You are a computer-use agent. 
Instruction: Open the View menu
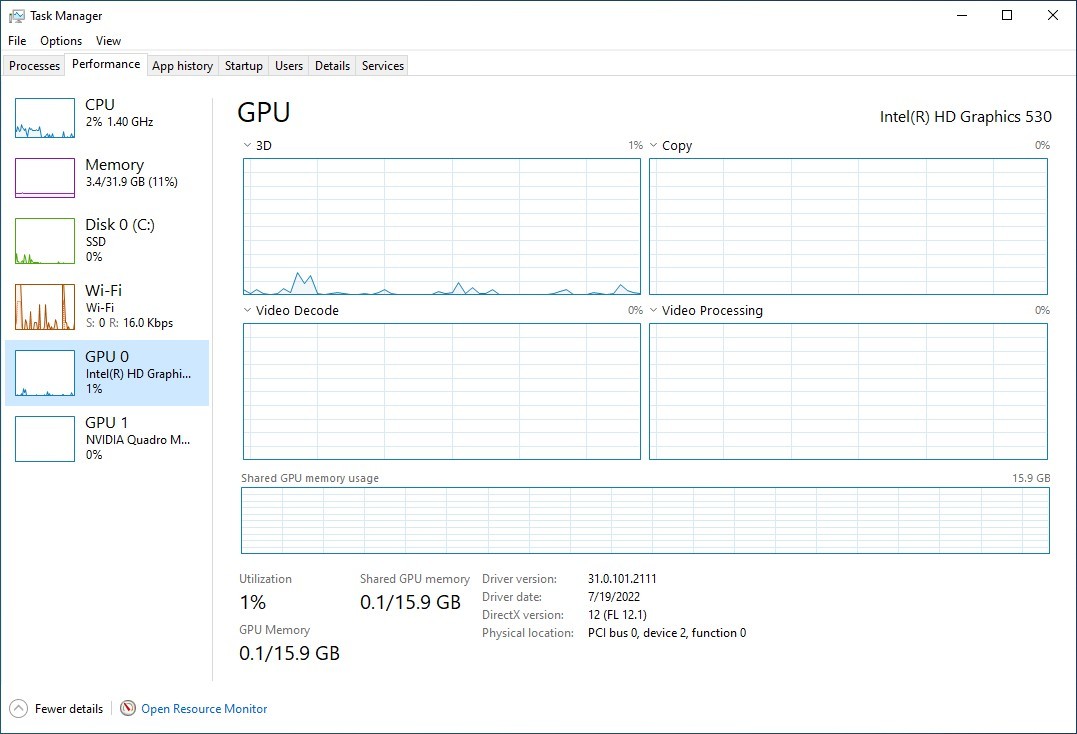(109, 41)
